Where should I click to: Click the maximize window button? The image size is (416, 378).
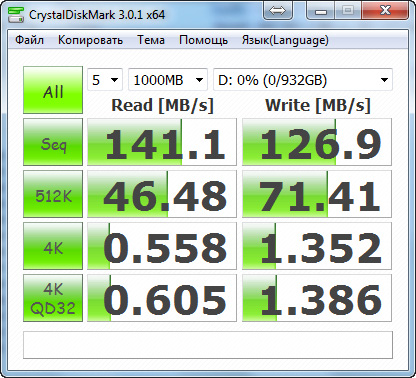(x=348, y=11)
